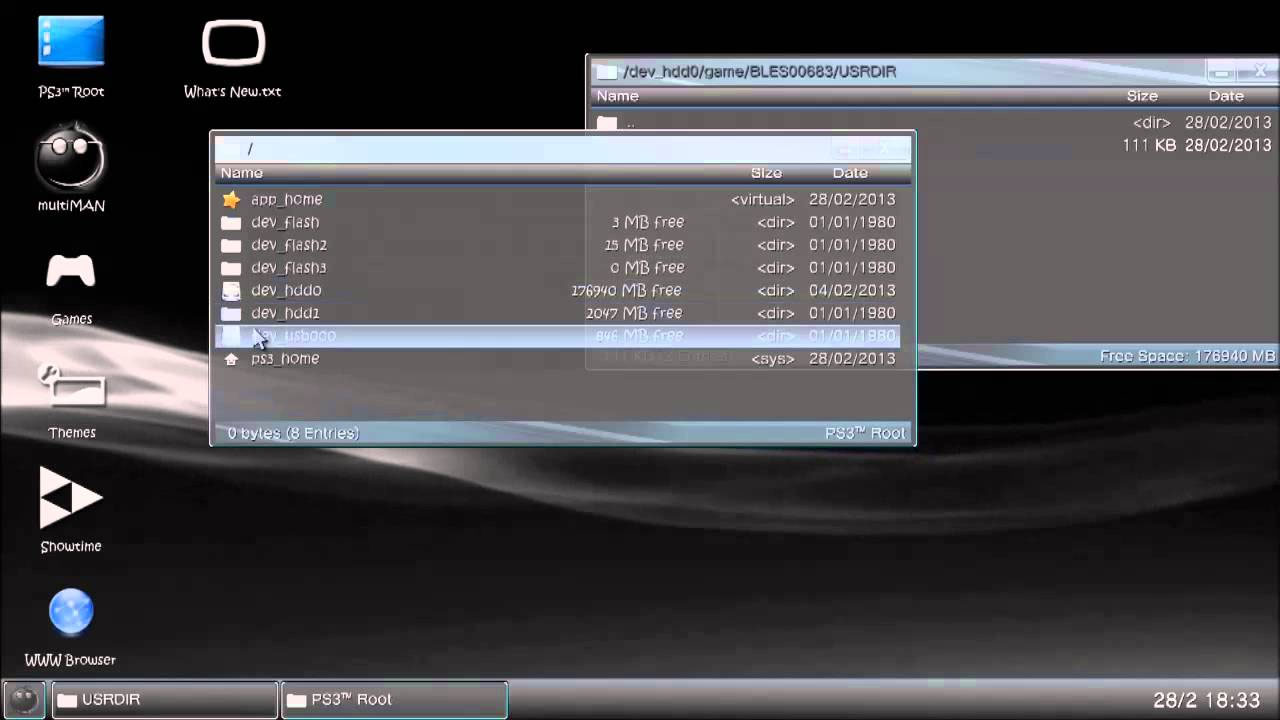The height and width of the screenshot is (720, 1280).
Task: Select the ps3_home sys entry
Action: click(x=285, y=358)
